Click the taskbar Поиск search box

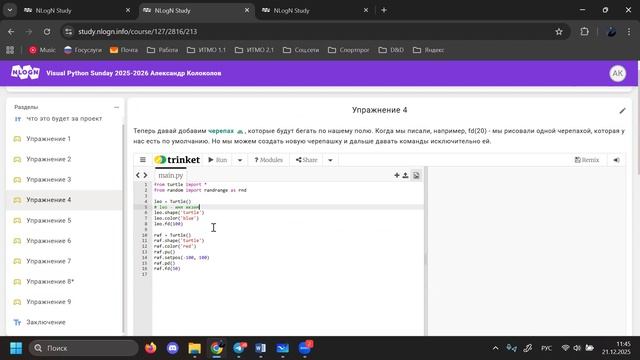[84, 348]
